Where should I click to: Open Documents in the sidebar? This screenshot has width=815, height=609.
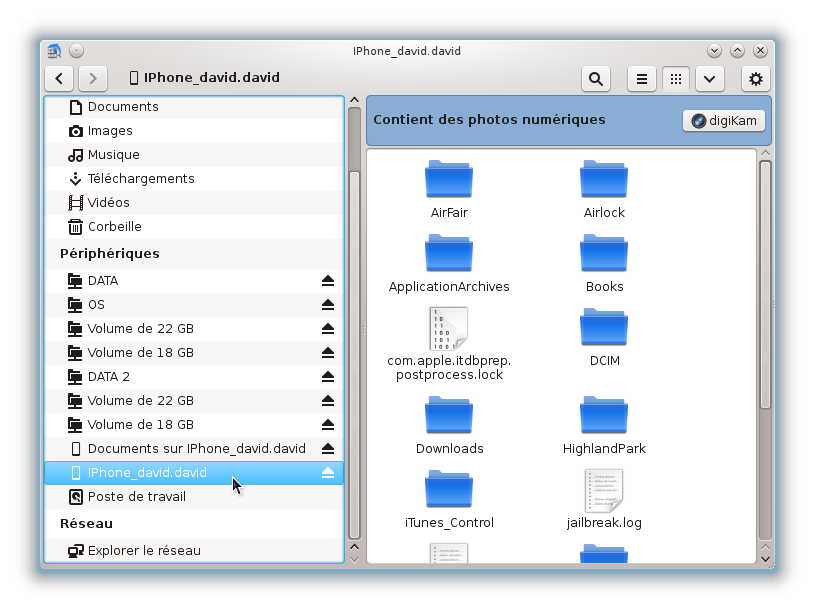[x=194, y=107]
